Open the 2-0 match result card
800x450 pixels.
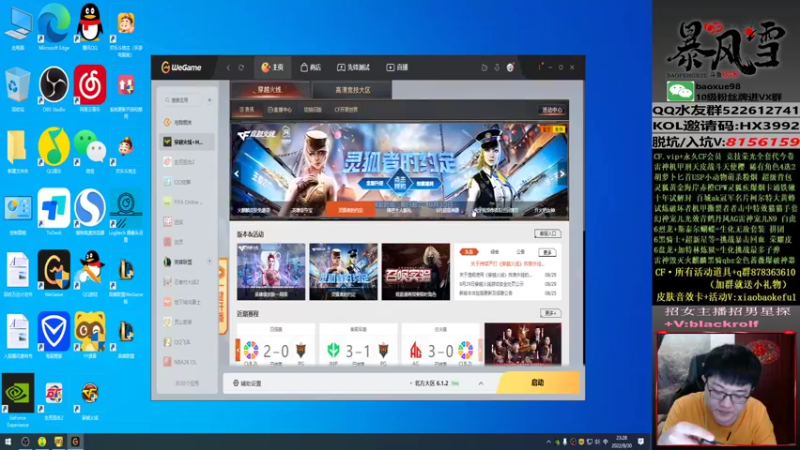click(x=276, y=344)
